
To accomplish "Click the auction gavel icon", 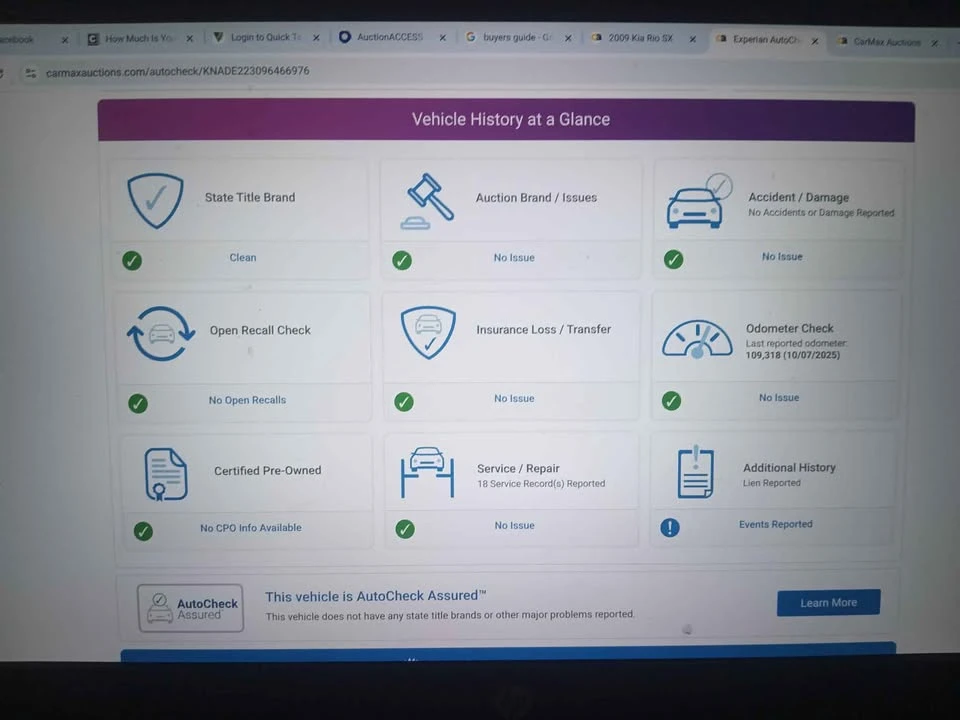I will [x=427, y=202].
